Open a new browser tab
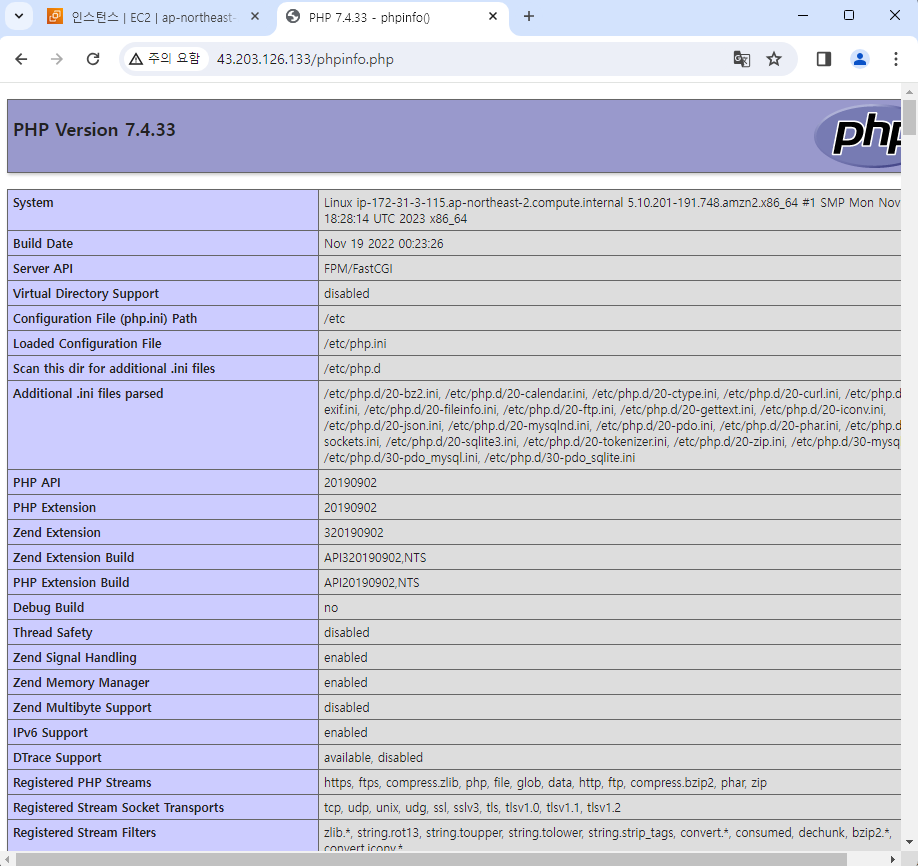 point(529,16)
